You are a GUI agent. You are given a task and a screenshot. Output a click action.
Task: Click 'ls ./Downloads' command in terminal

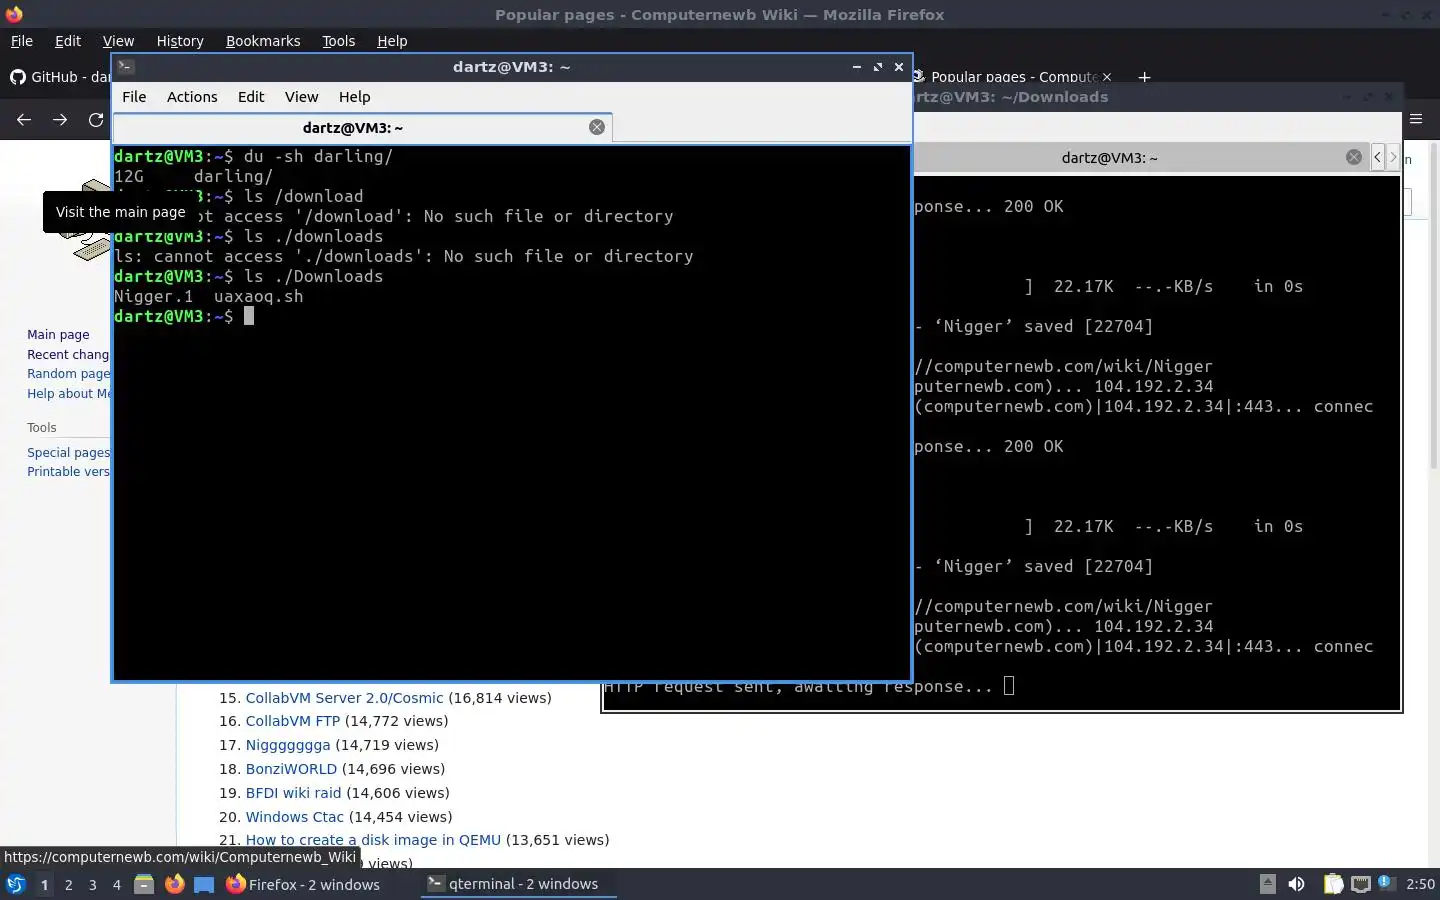pos(313,276)
